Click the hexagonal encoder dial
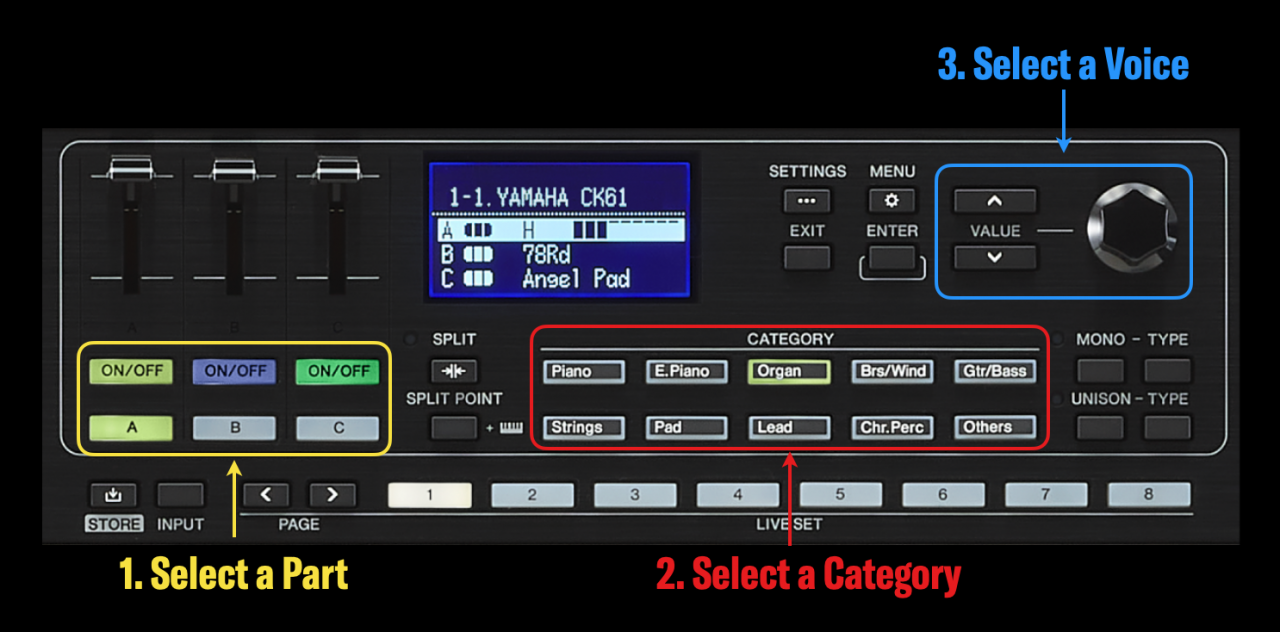1280x632 pixels. (1133, 229)
